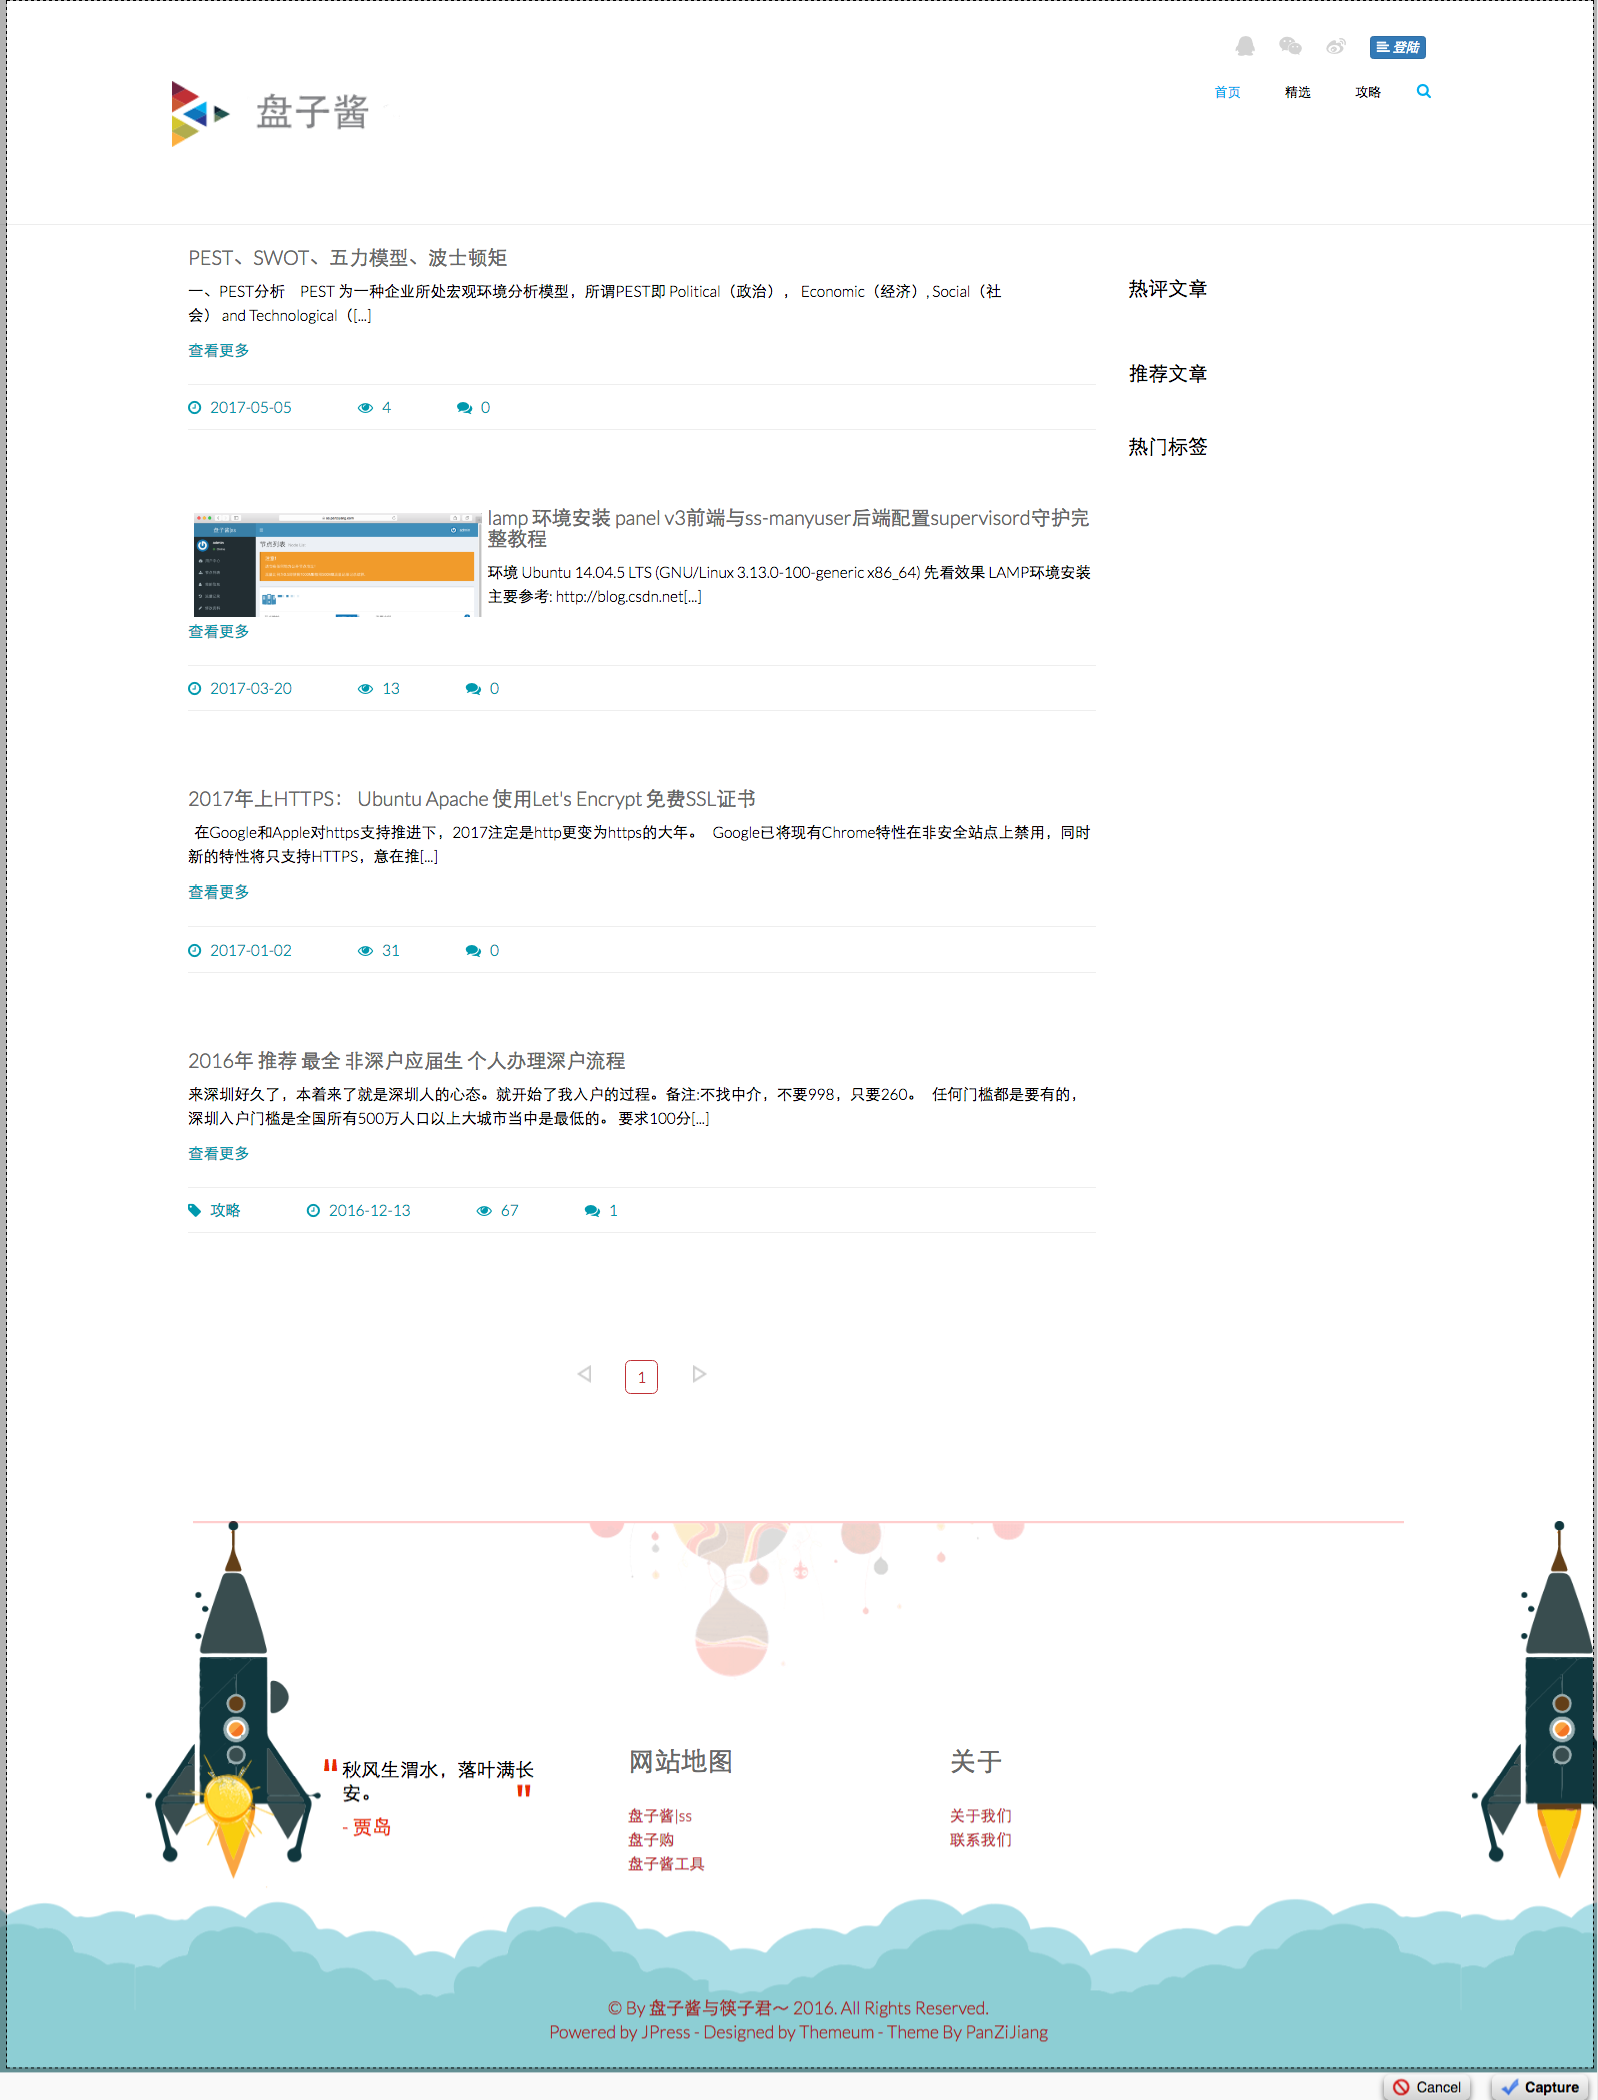This screenshot has height=2100, width=1598.
Task: Click the 盘子酱 site logo
Action: (270, 113)
